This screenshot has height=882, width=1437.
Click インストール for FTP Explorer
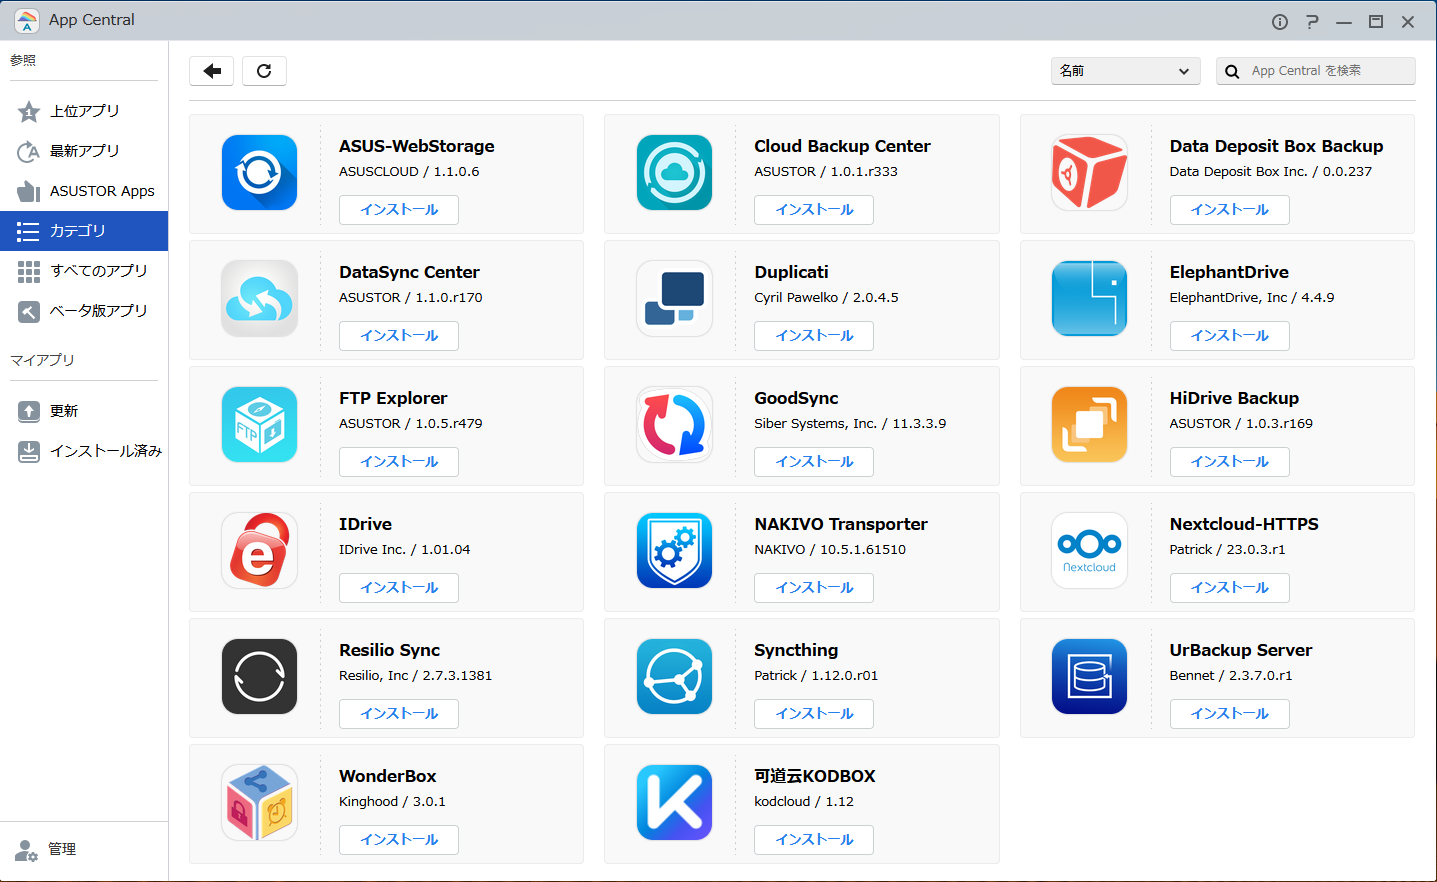coord(399,462)
